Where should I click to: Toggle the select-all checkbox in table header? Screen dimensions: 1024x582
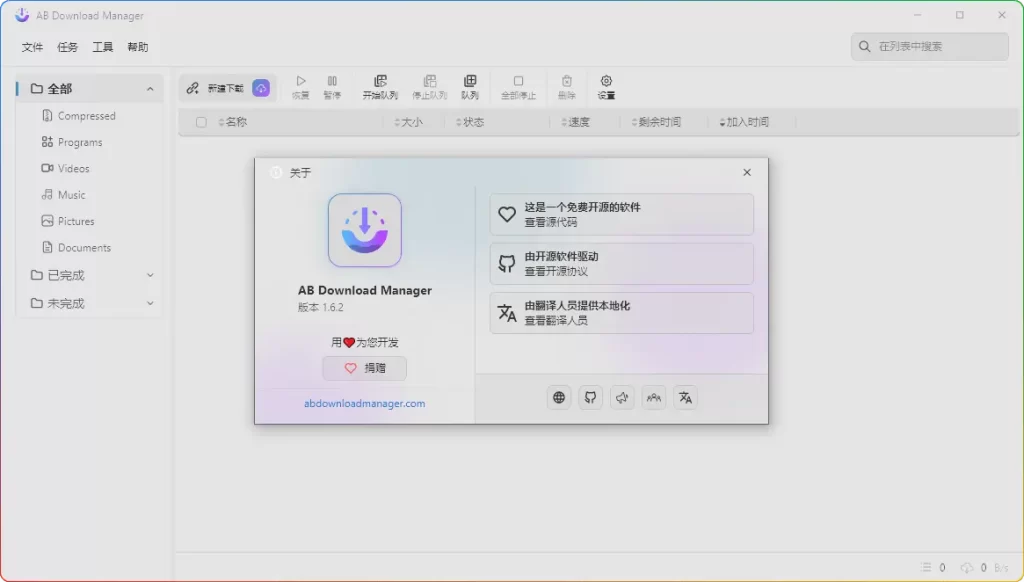click(x=201, y=122)
